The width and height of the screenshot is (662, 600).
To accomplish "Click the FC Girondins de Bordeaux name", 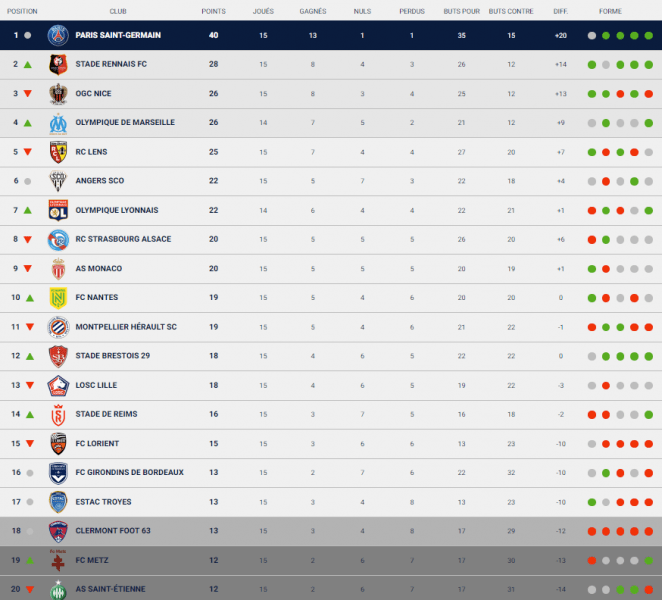I will point(129,473).
